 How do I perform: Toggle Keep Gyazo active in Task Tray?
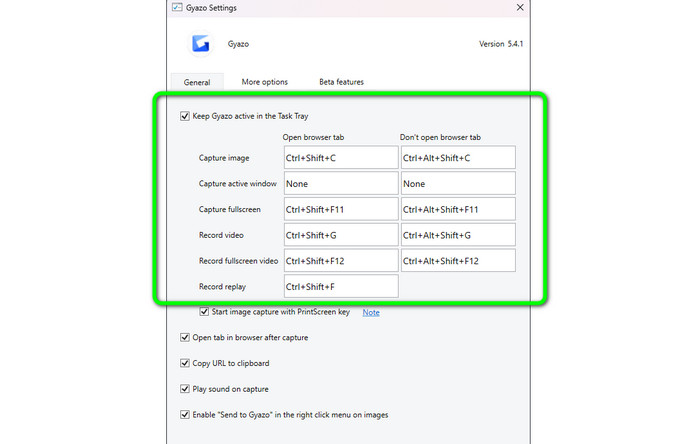click(185, 116)
